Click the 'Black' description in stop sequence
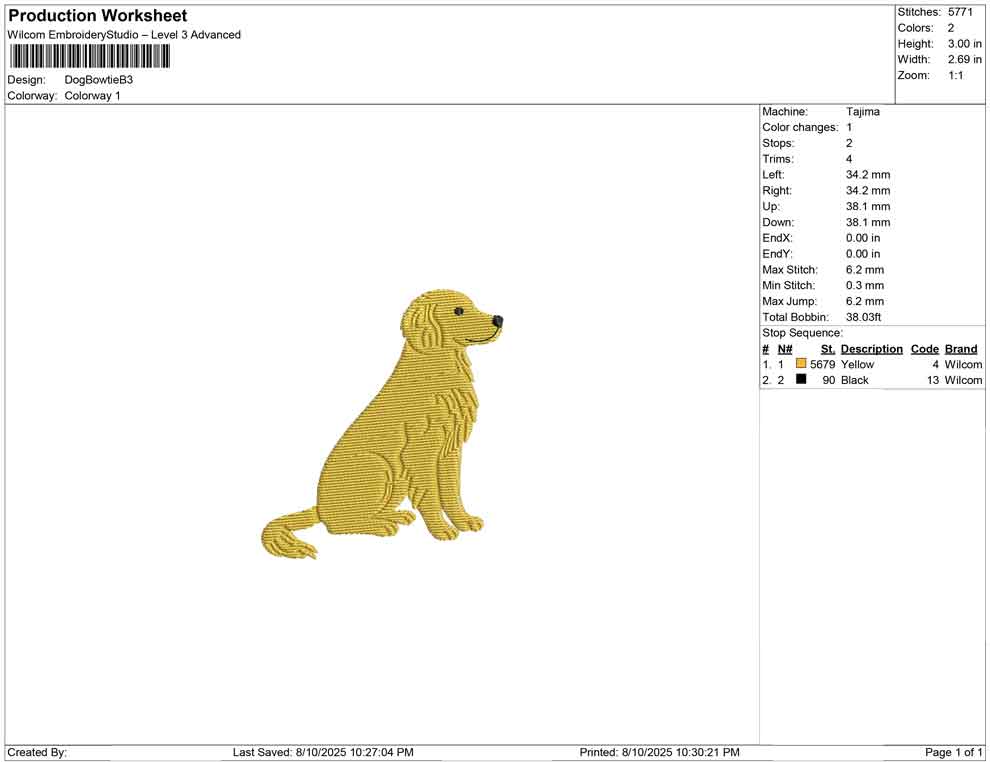This screenshot has width=990, height=762. (x=855, y=380)
